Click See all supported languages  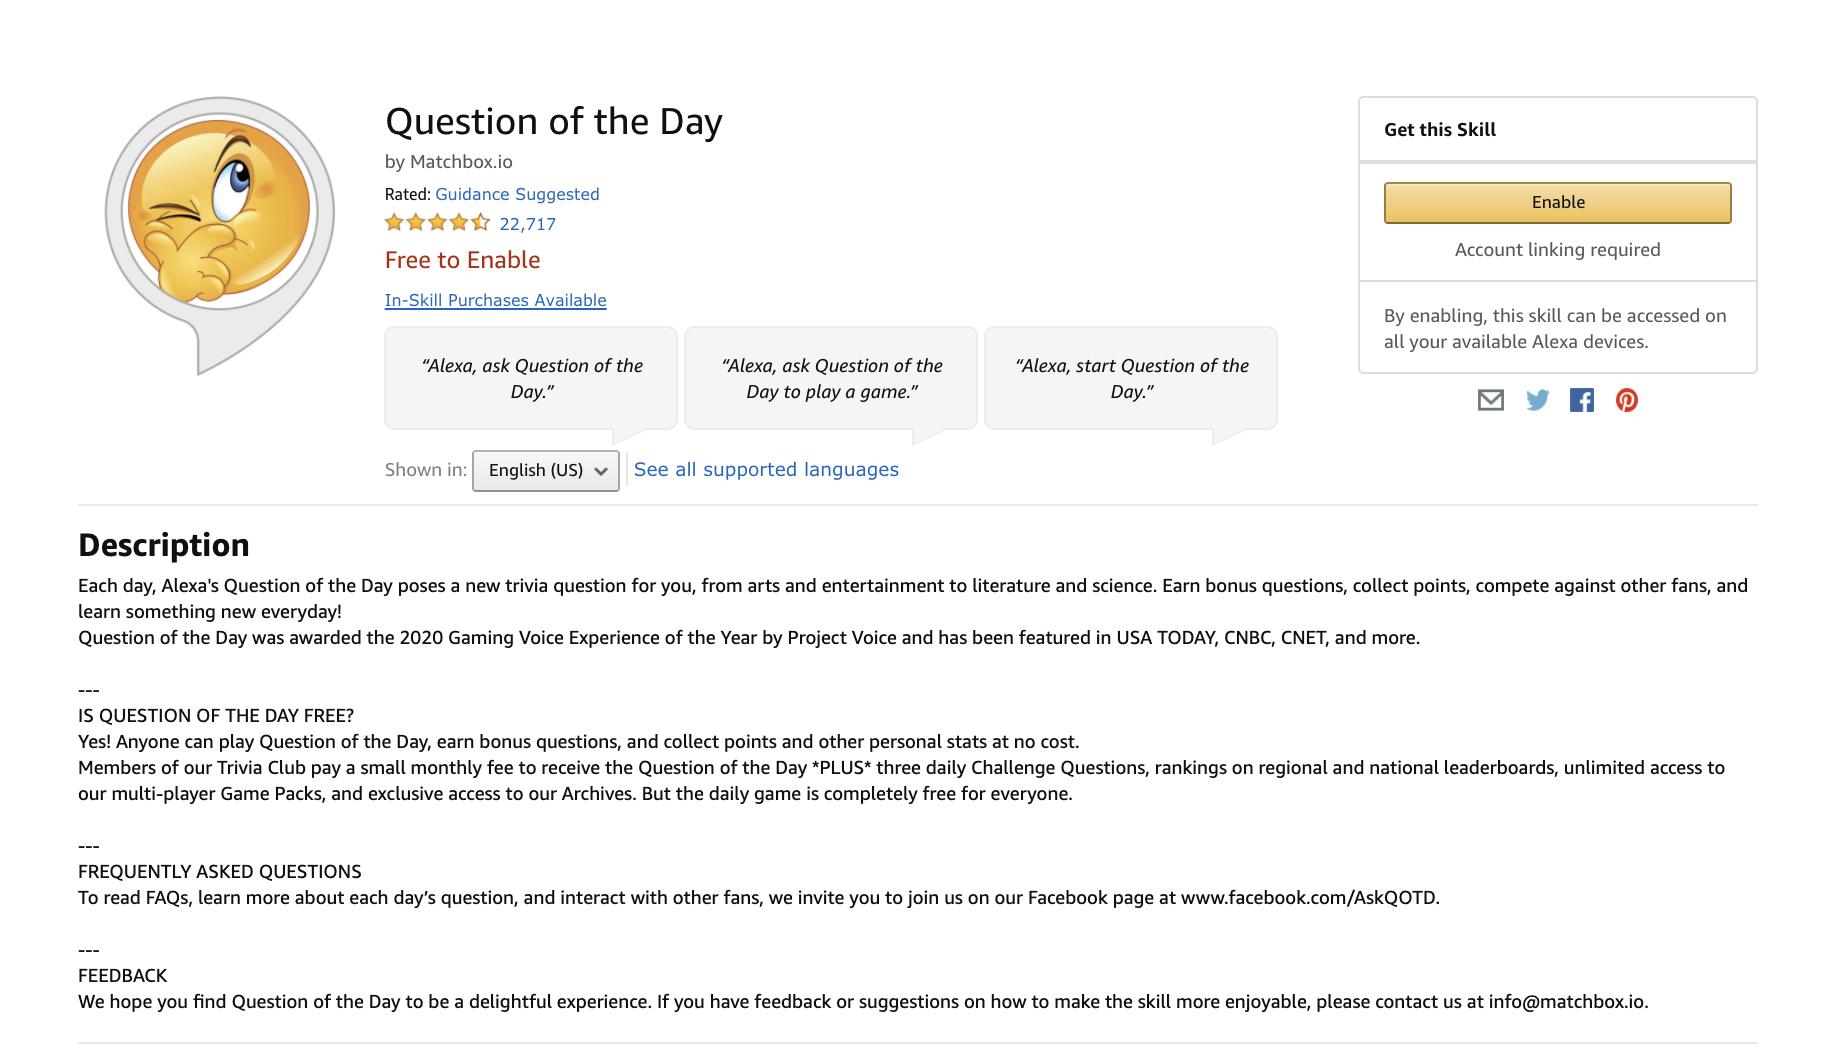pos(766,469)
